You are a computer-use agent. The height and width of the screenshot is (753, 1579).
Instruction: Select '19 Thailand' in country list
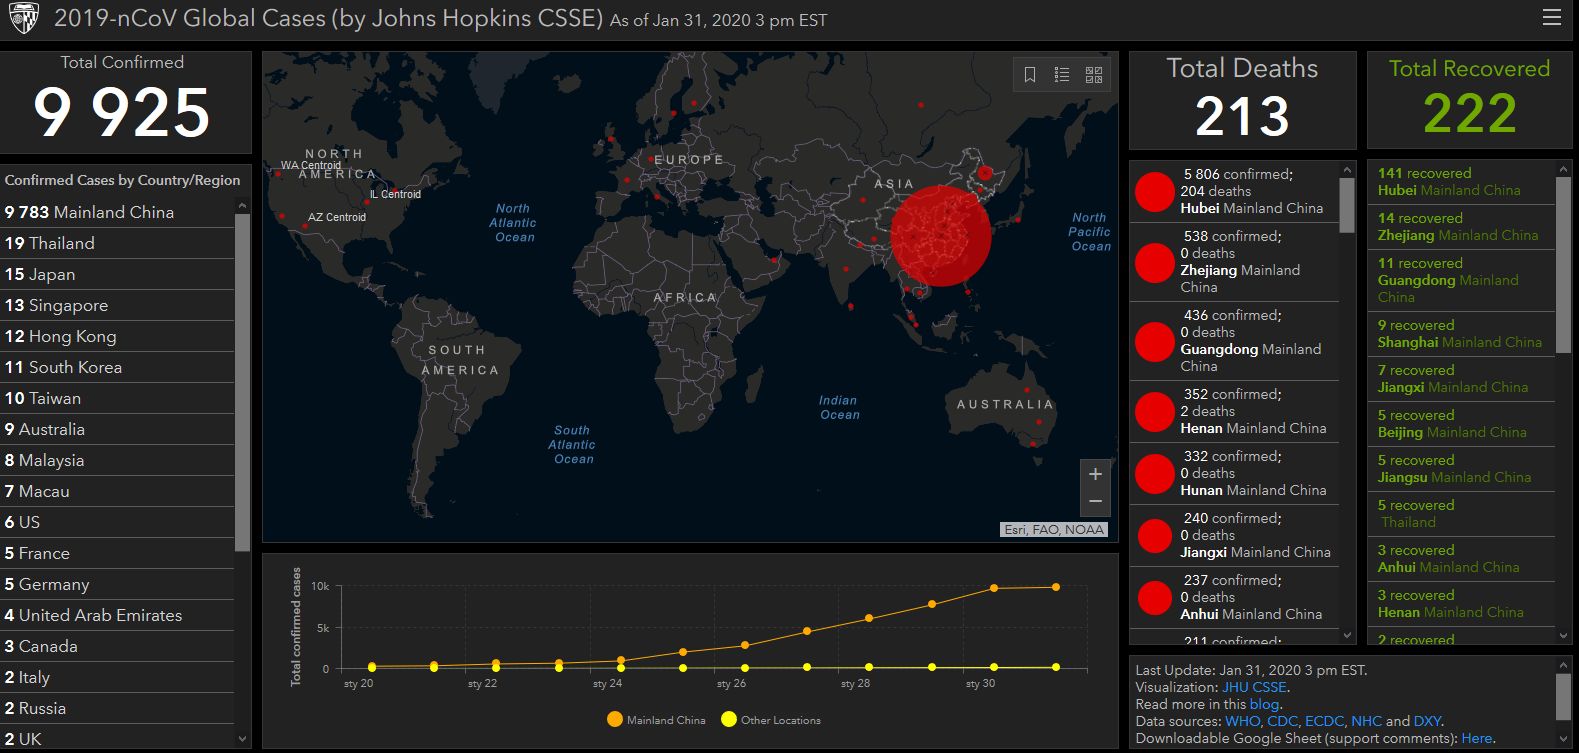click(x=117, y=243)
